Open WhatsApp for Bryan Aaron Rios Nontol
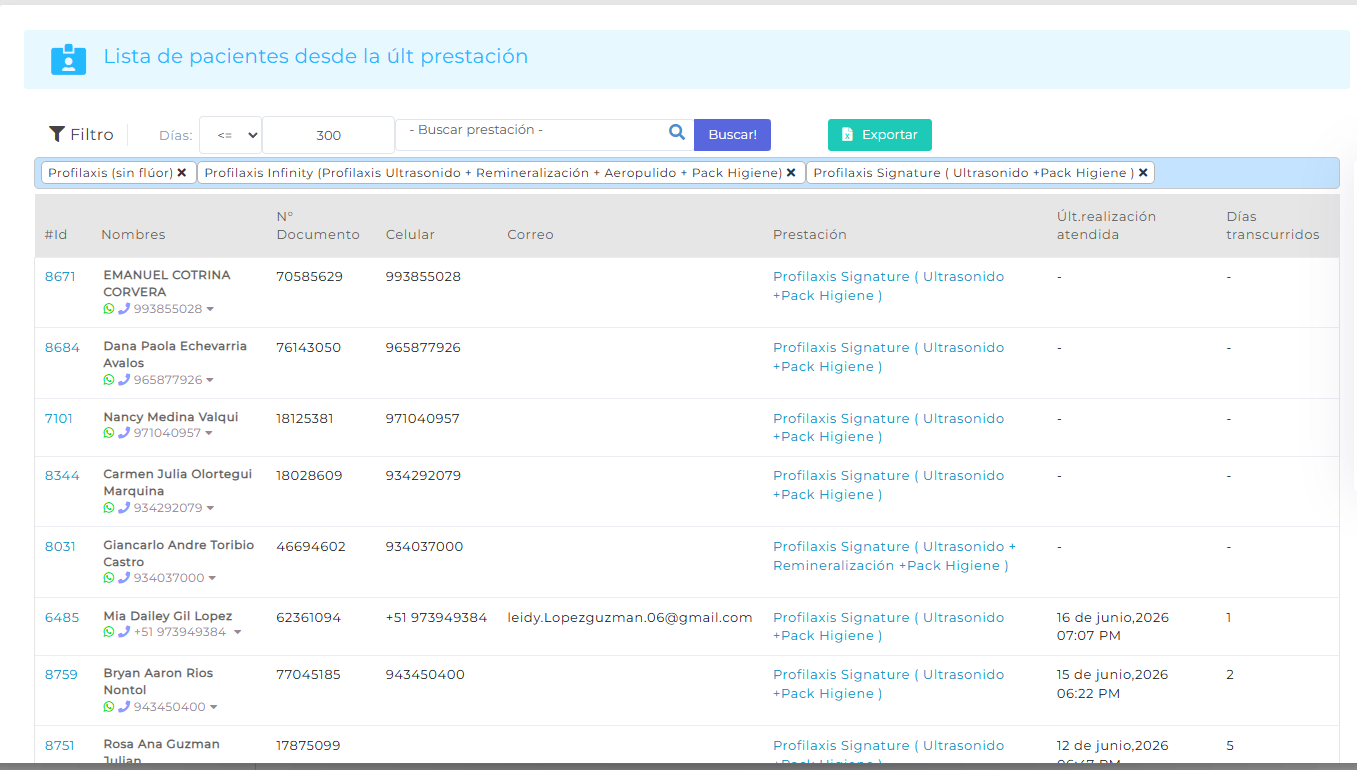Viewport: 1357px width, 770px height. pos(109,707)
